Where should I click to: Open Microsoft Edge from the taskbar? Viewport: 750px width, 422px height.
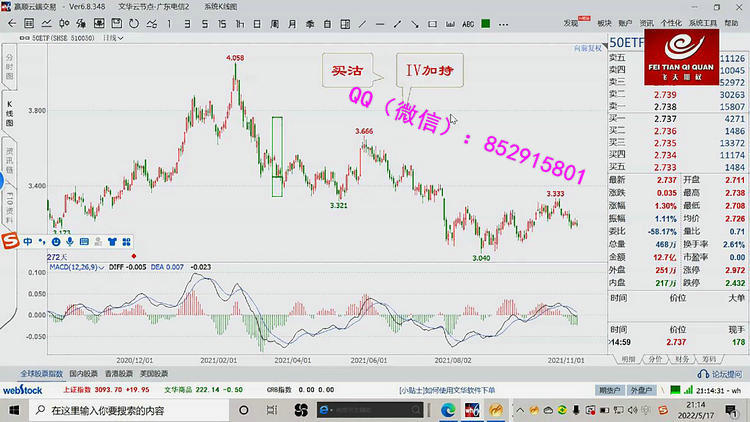click(x=447, y=410)
